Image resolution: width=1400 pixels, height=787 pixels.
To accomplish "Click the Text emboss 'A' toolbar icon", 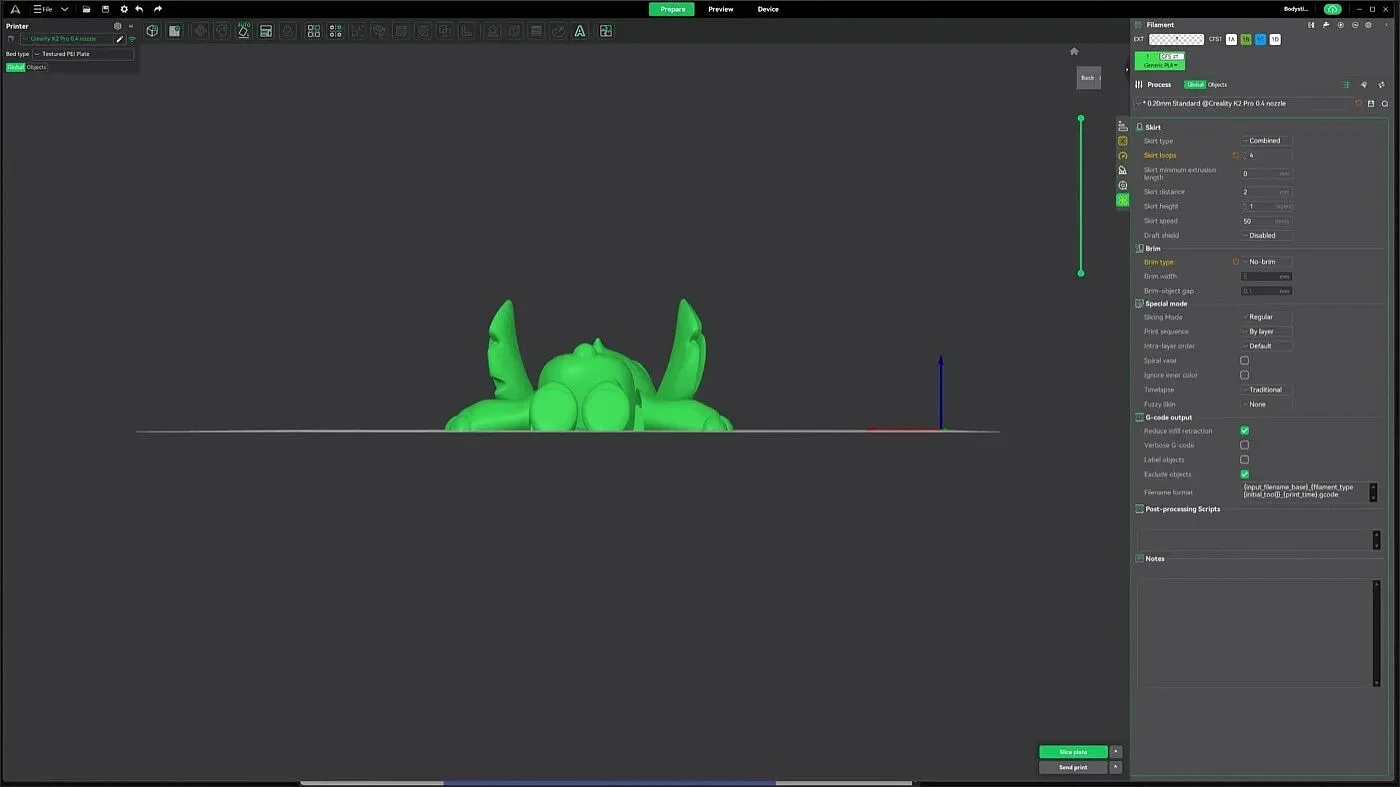I will [x=579, y=31].
